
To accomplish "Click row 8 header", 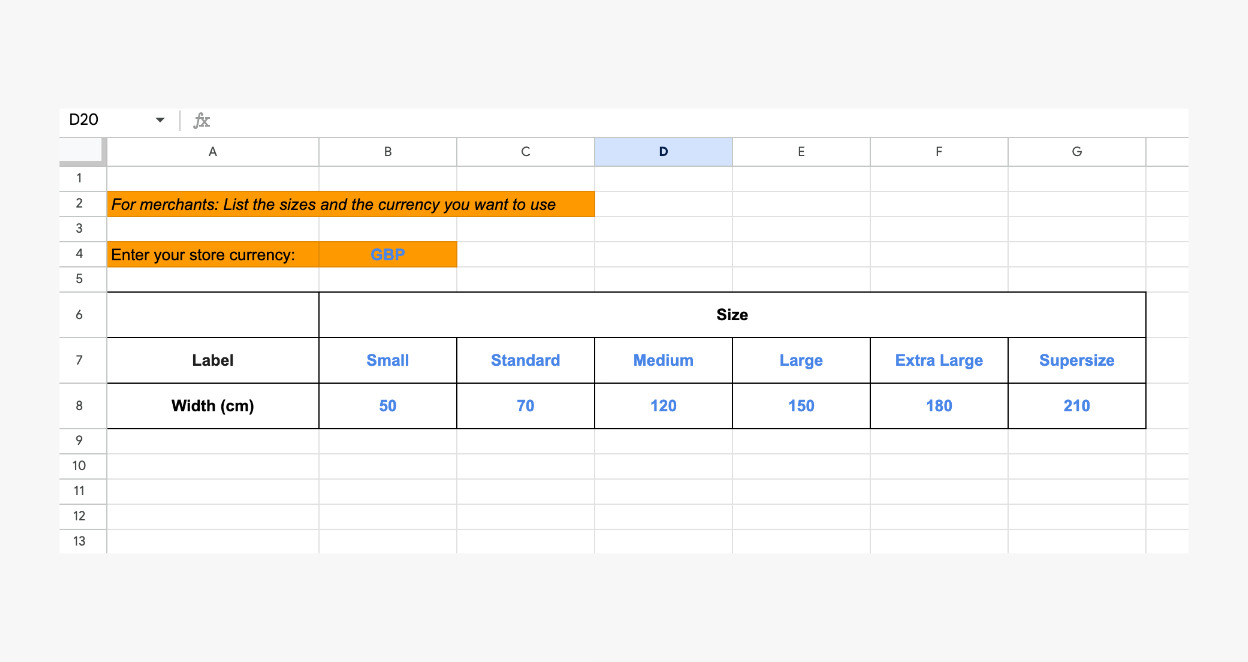I will 82,406.
